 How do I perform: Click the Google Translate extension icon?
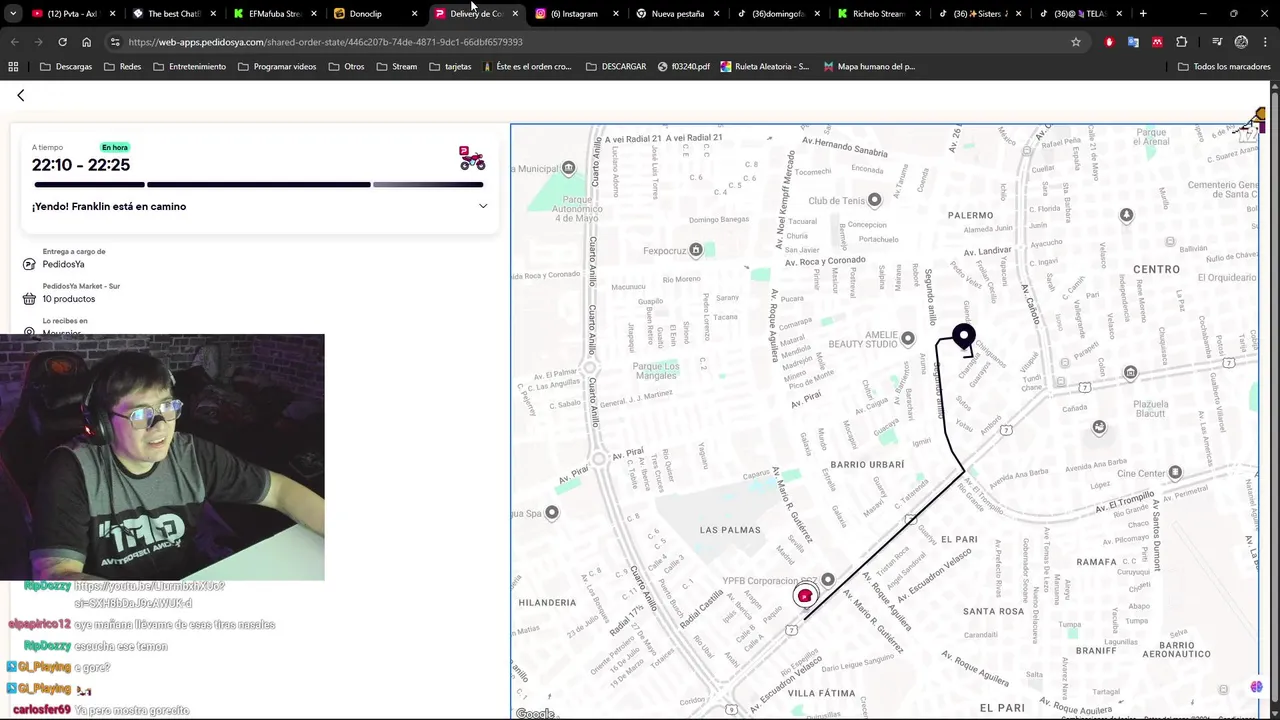1133,42
